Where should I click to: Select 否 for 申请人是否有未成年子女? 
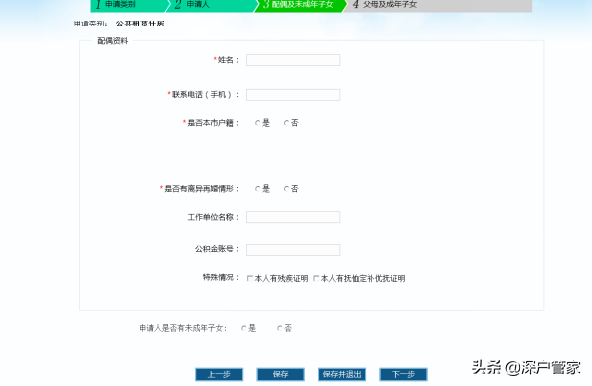coord(279,328)
